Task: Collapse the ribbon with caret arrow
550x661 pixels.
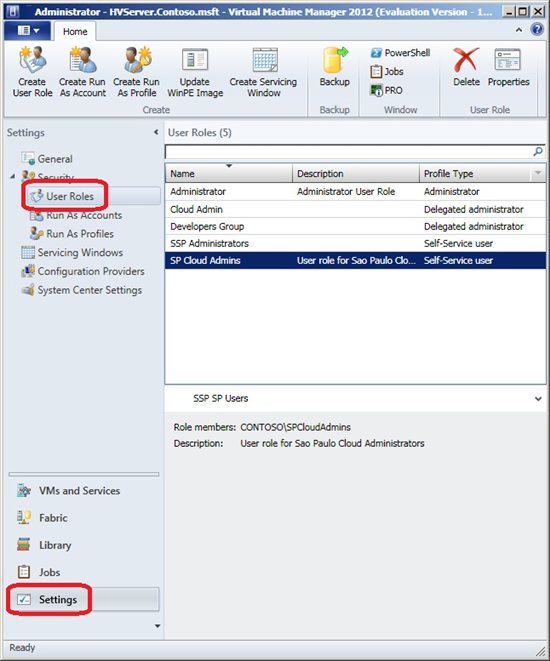Action: [x=519, y=30]
